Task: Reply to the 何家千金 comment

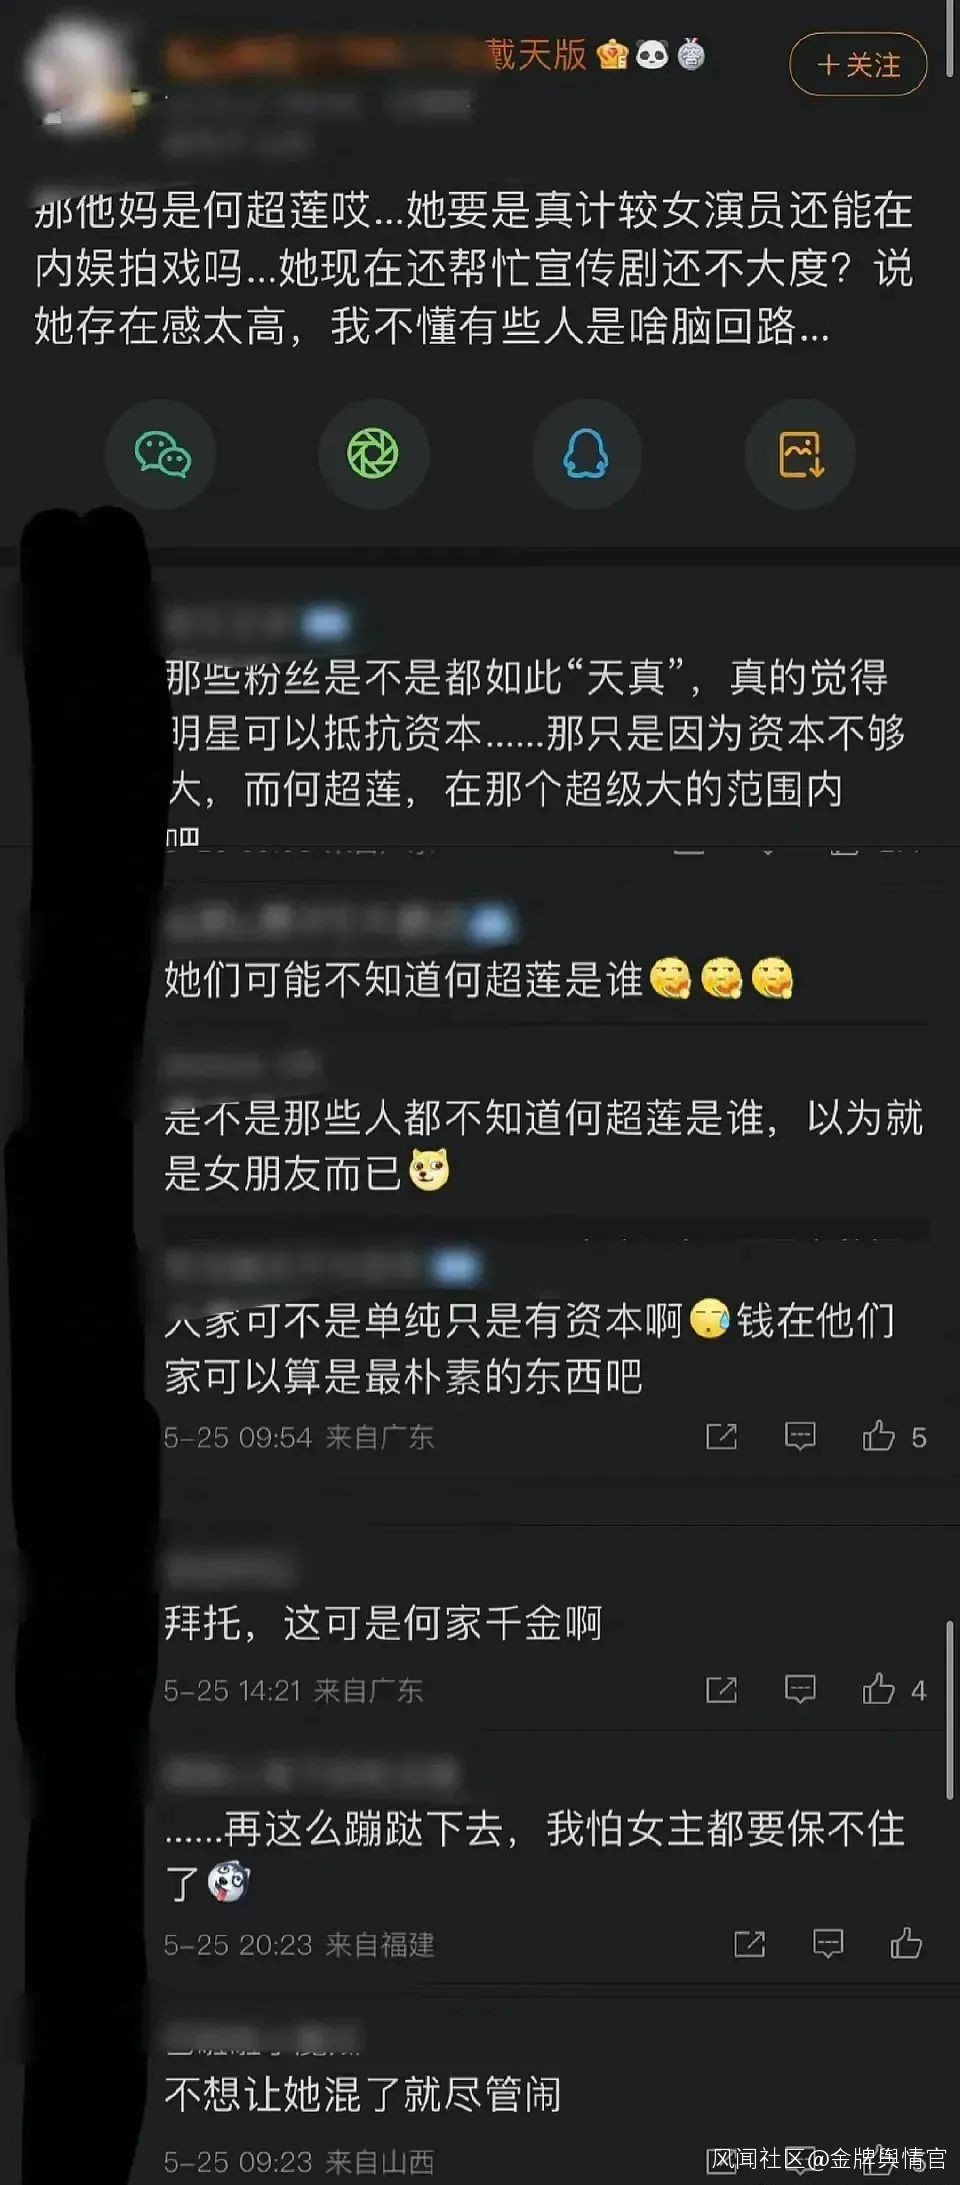Action: 800,1689
